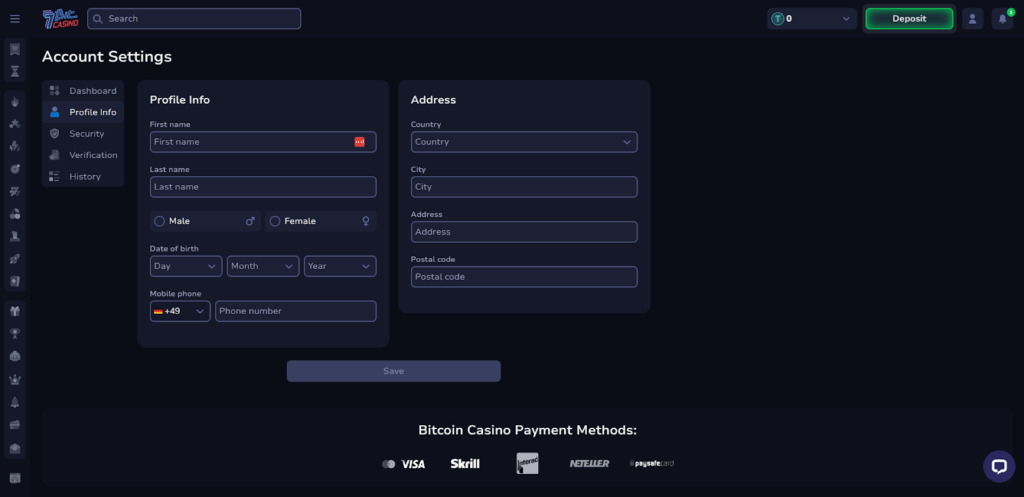Open the hamburger menu icon

tap(14, 18)
